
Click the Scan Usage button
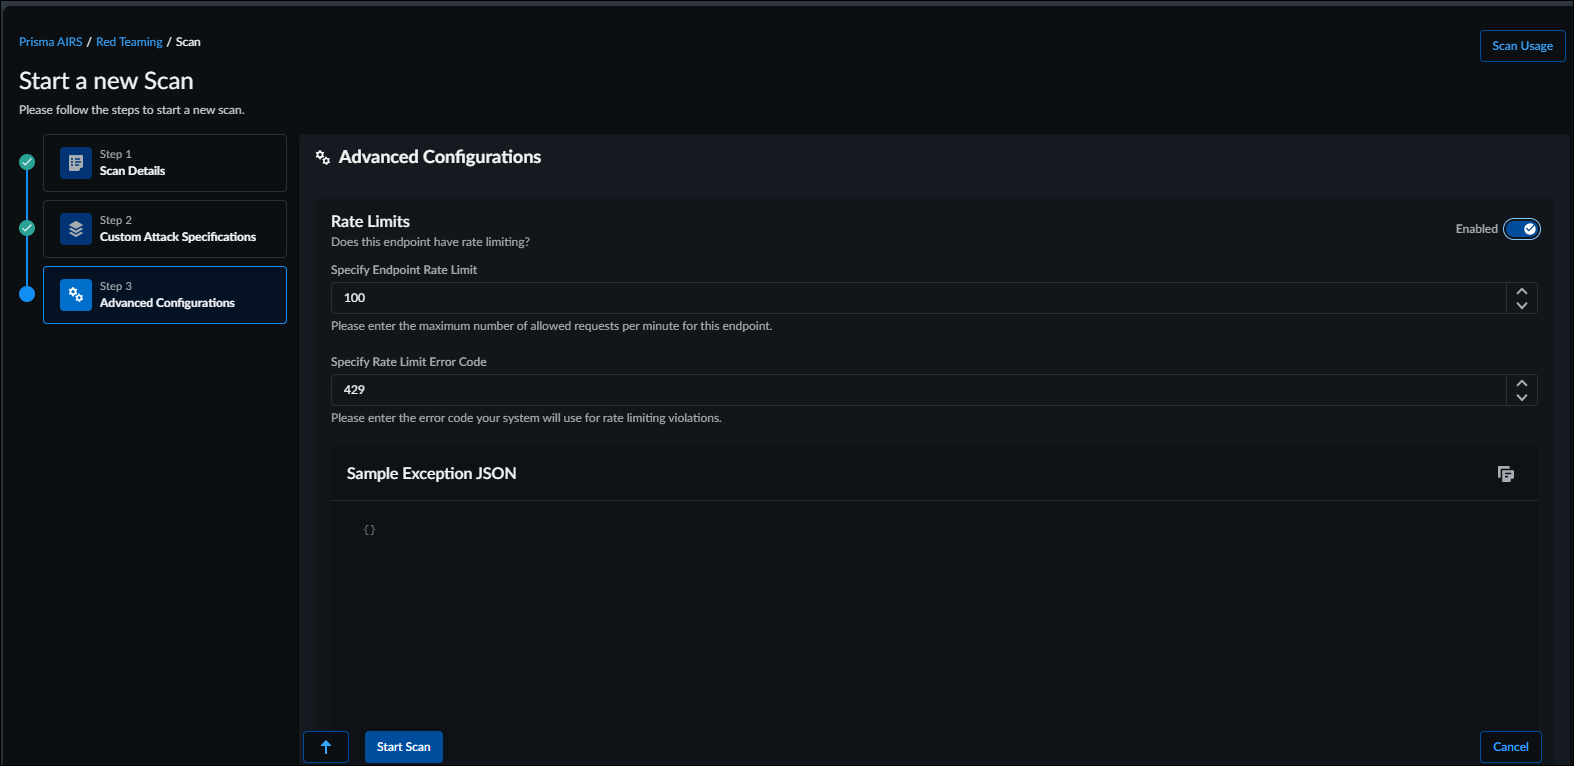(x=1522, y=46)
